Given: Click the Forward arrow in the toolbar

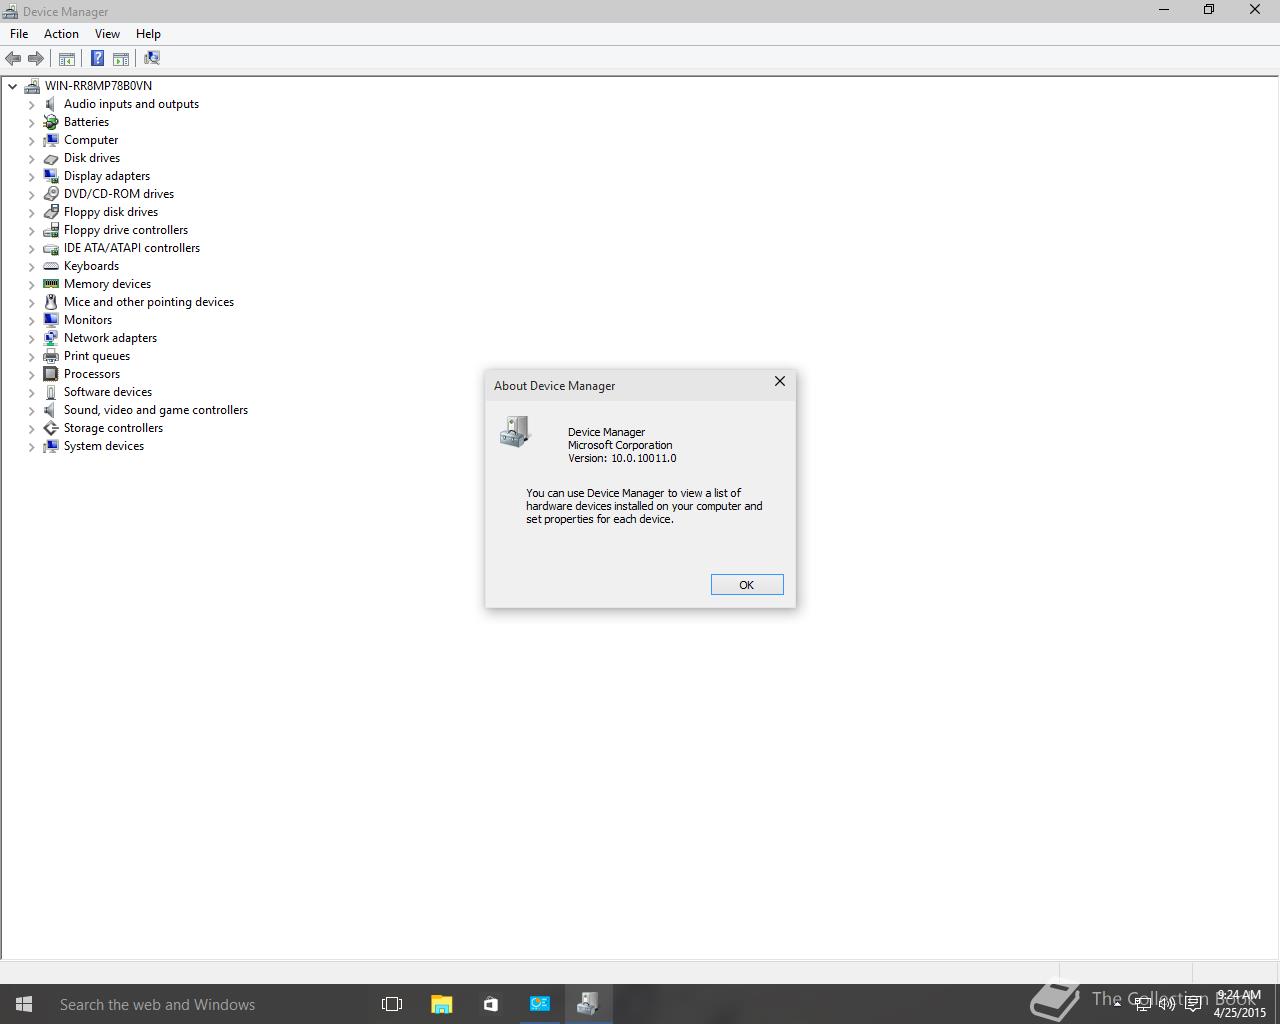Looking at the screenshot, I should 36,58.
